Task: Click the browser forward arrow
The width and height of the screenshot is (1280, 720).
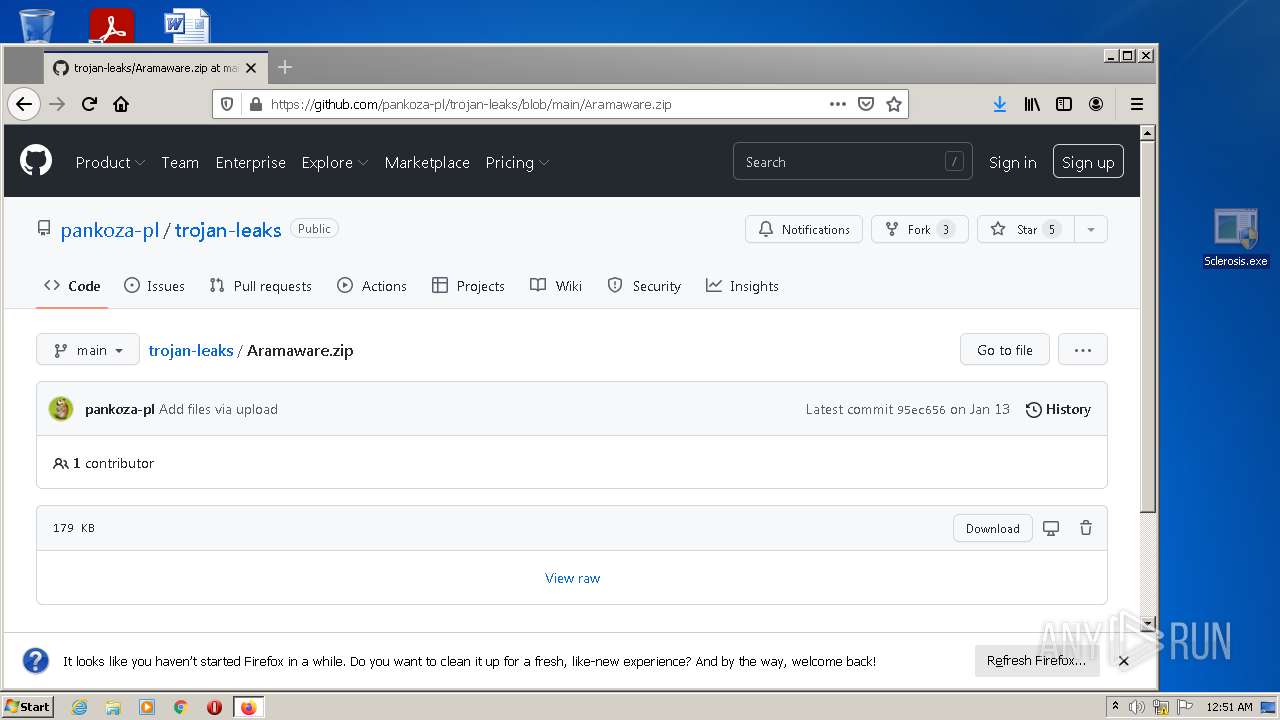Action: pos(57,104)
